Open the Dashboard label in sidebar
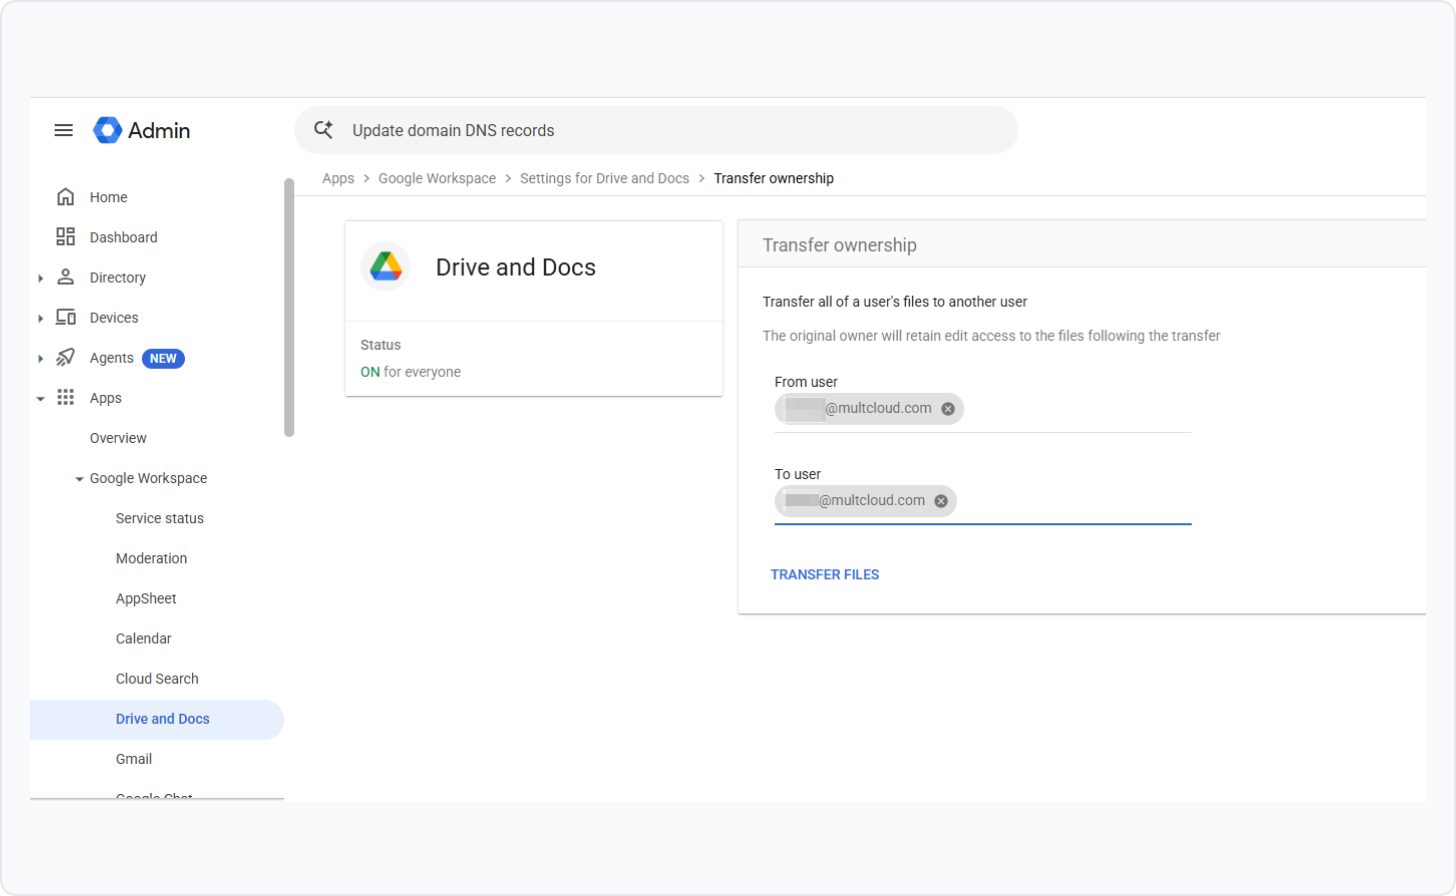The width and height of the screenshot is (1456, 896). point(123,237)
